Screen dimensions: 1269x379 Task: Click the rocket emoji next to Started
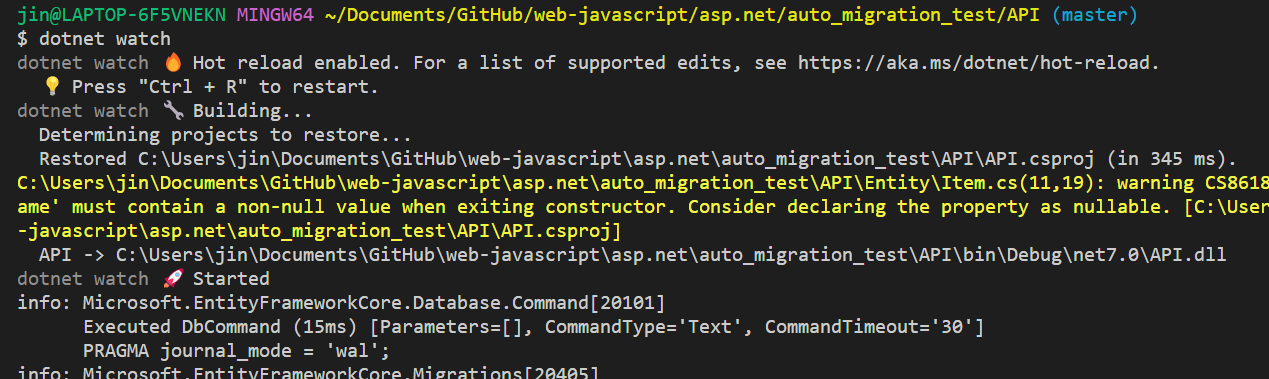click(x=172, y=279)
